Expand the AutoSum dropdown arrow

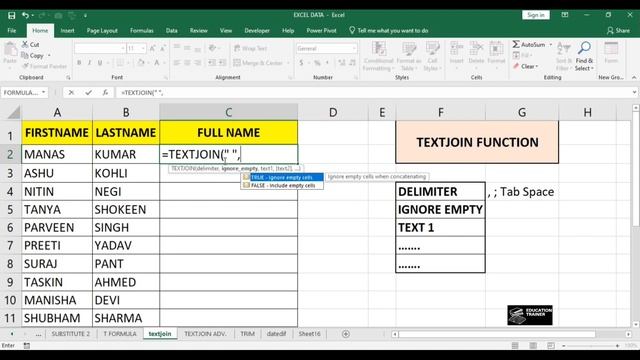coord(551,44)
